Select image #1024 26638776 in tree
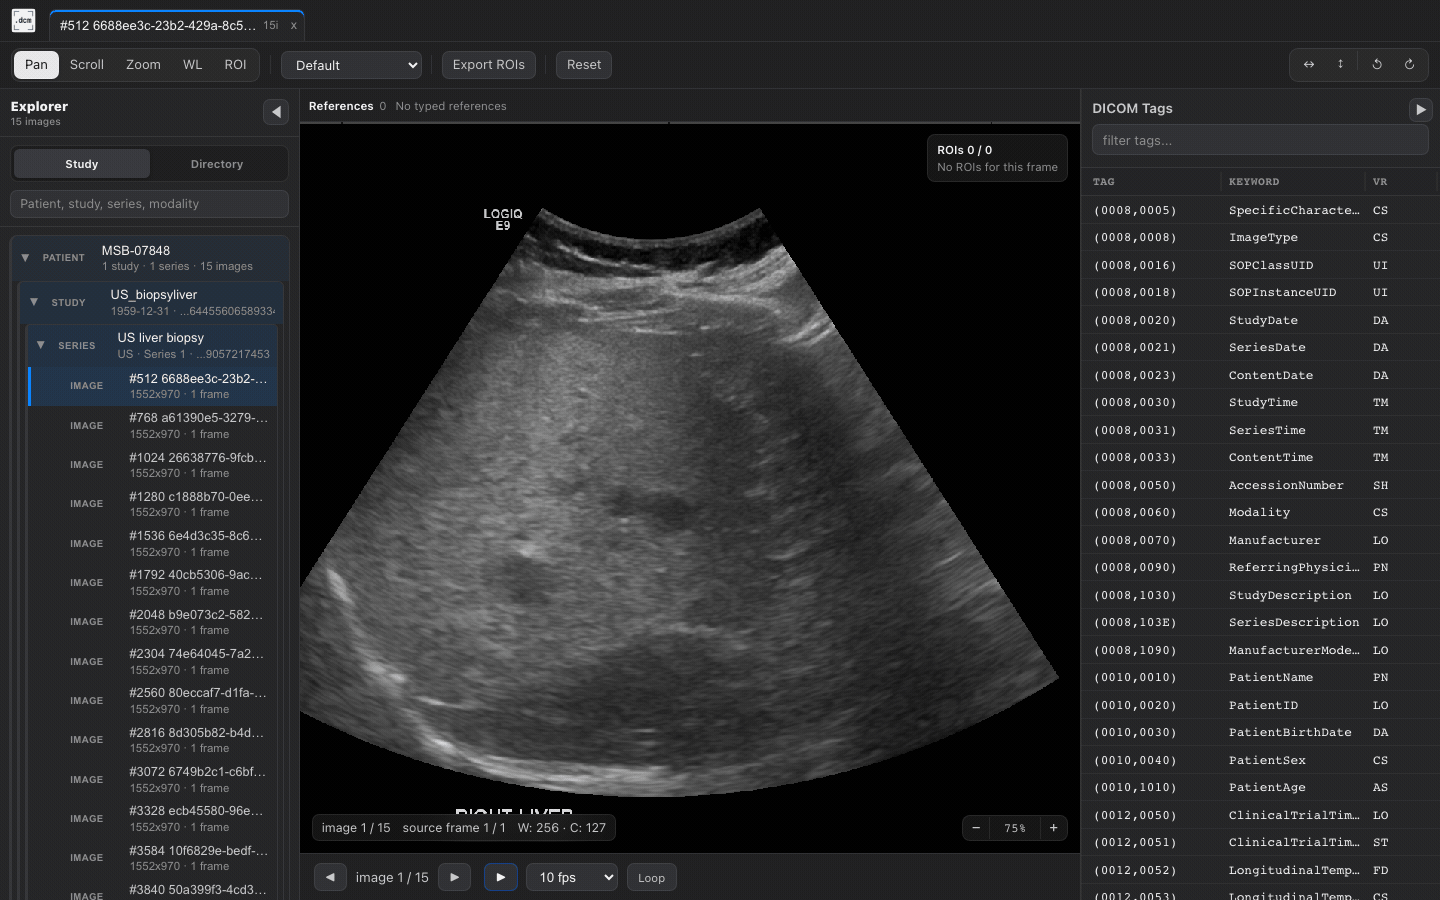This screenshot has height=900, width=1440. pyautogui.click(x=153, y=465)
